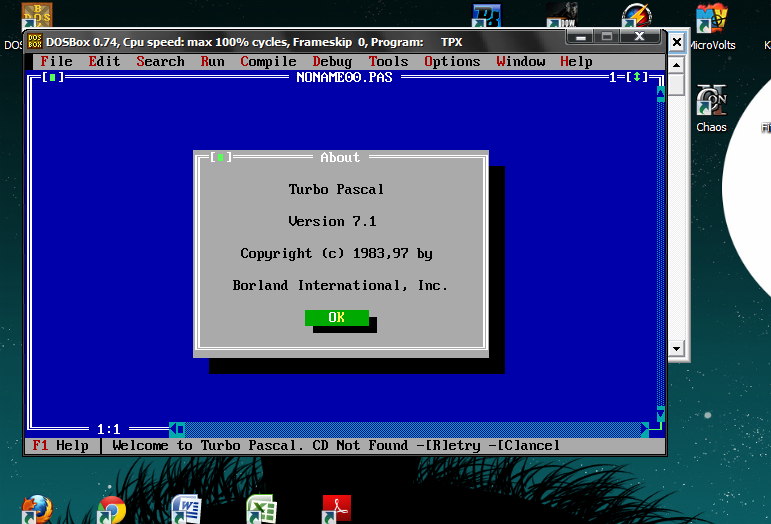
Task: Click the editor vertical scrollbar track
Action: tap(660, 254)
